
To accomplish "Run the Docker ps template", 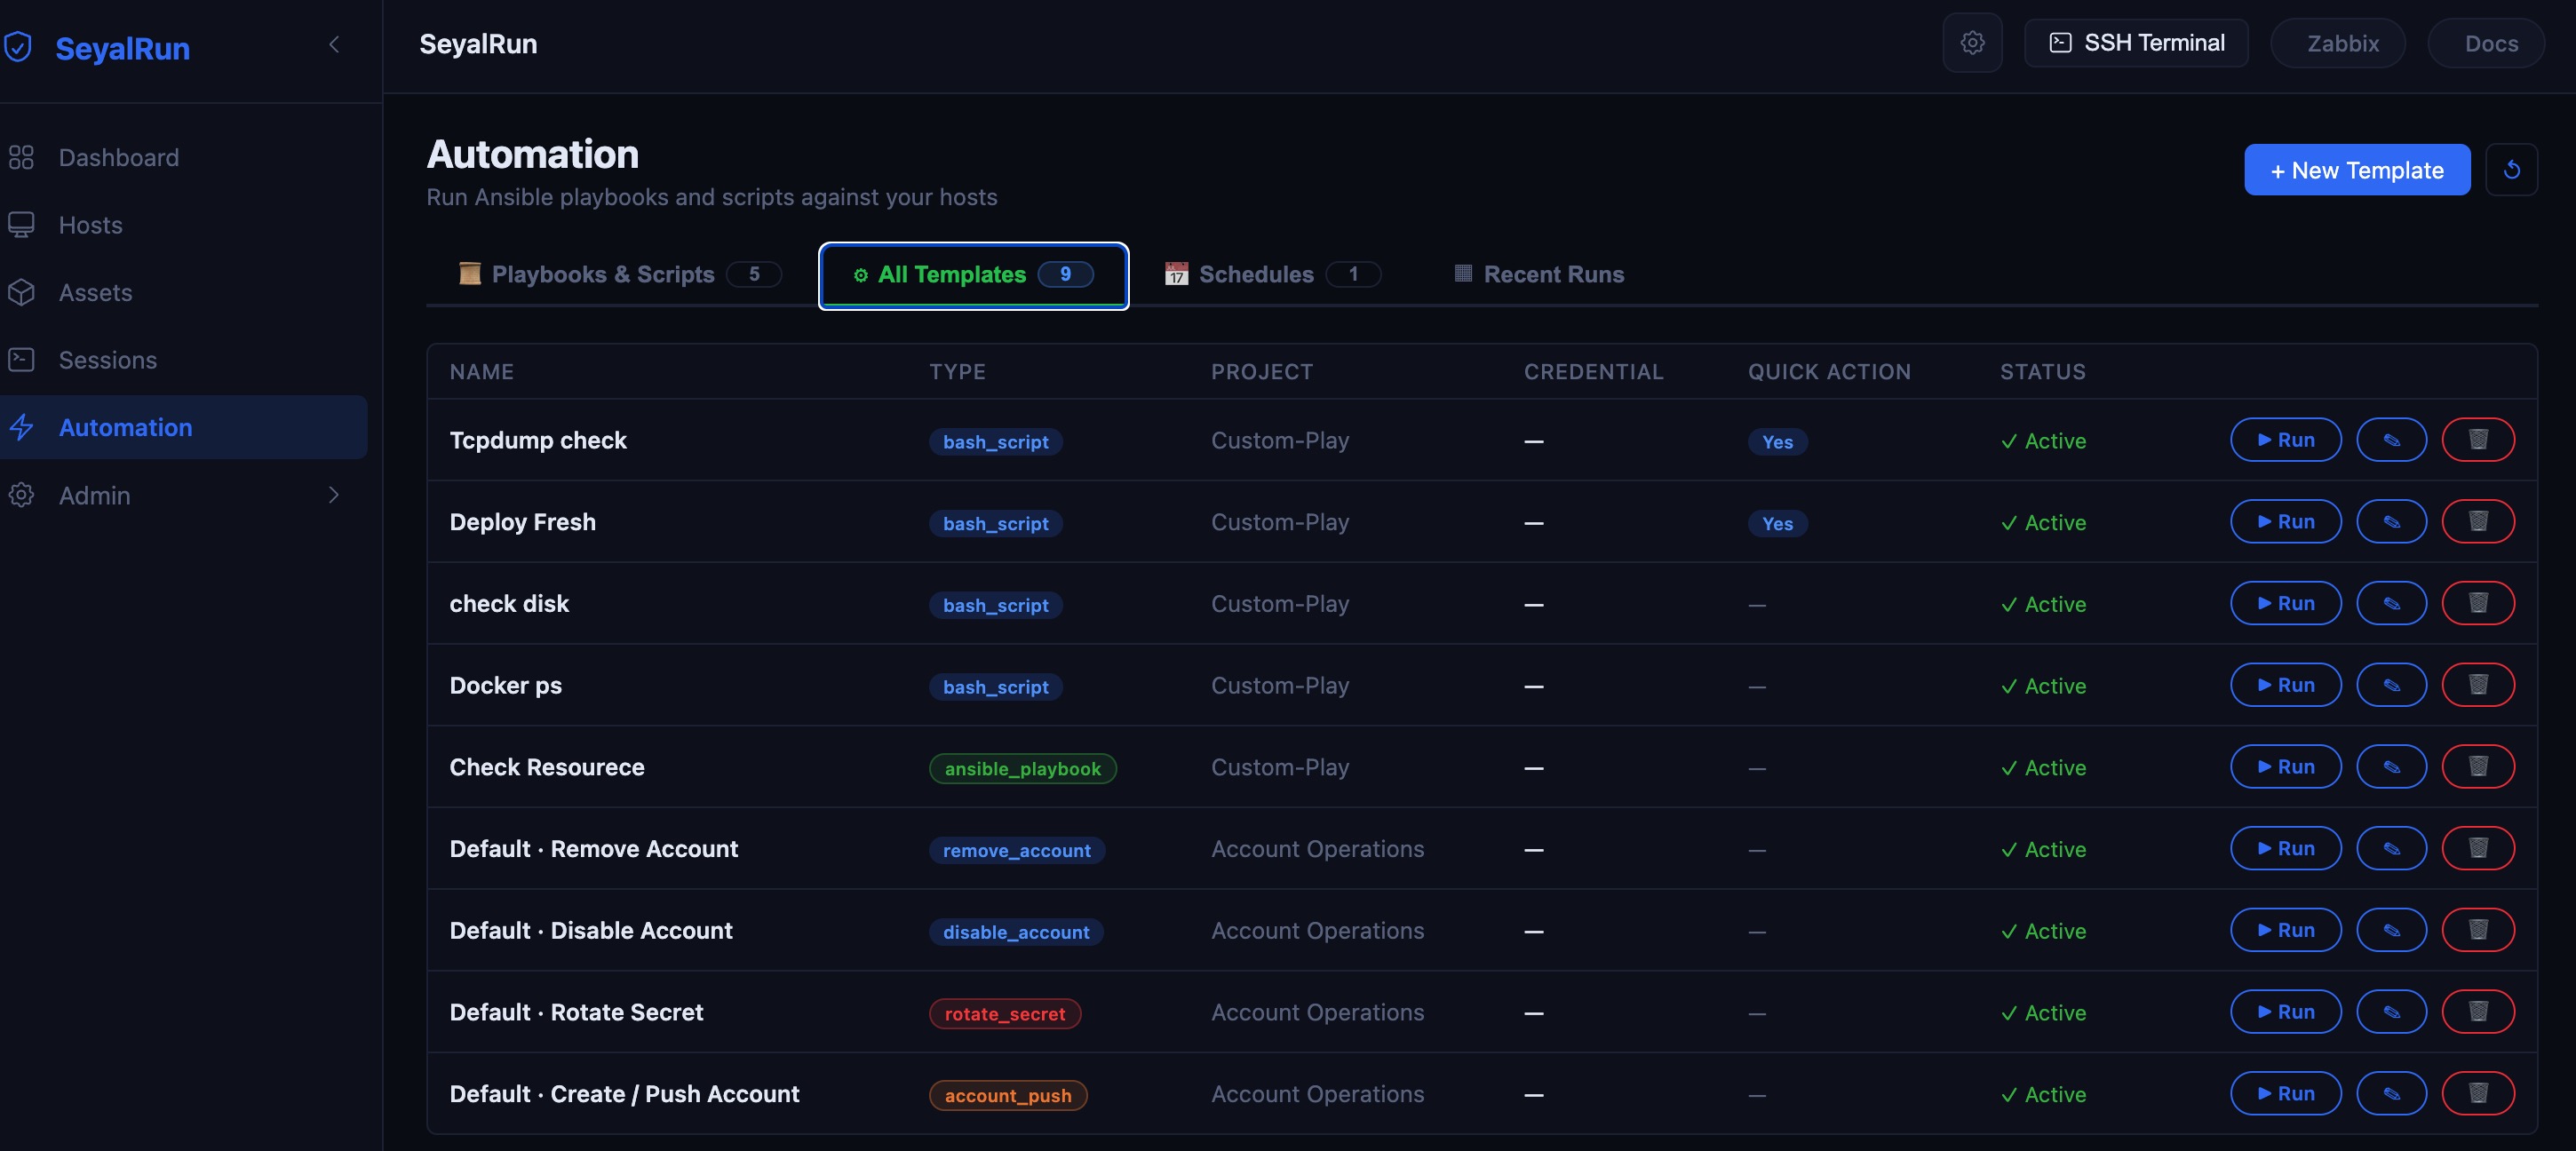I will pos(2286,685).
